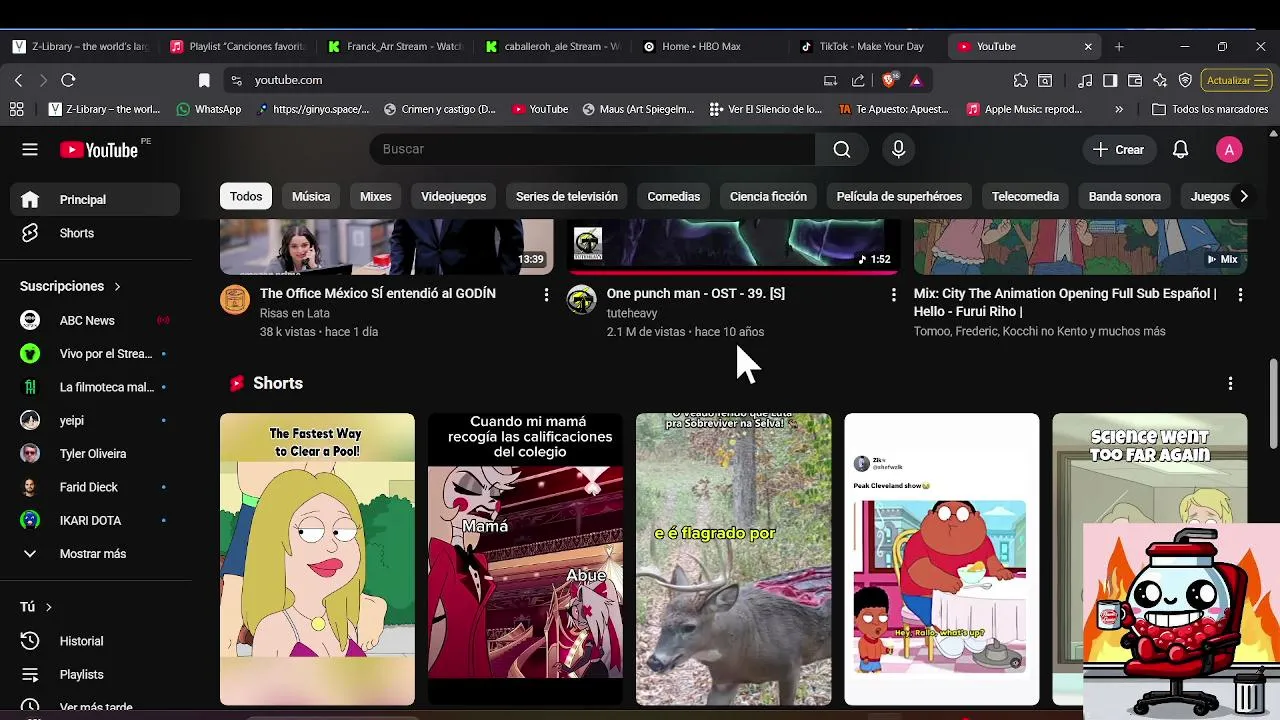Click the page vertical scrollbar
1280x720 pixels.
point(1273,404)
